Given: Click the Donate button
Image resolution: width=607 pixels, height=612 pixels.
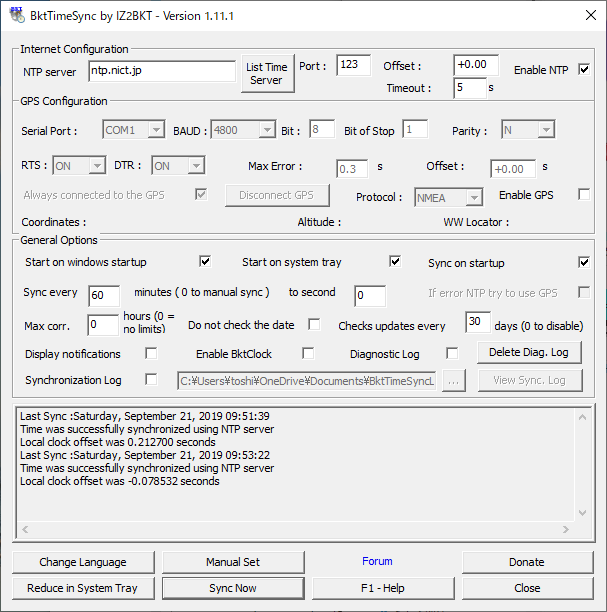Looking at the screenshot, I should [527, 562].
